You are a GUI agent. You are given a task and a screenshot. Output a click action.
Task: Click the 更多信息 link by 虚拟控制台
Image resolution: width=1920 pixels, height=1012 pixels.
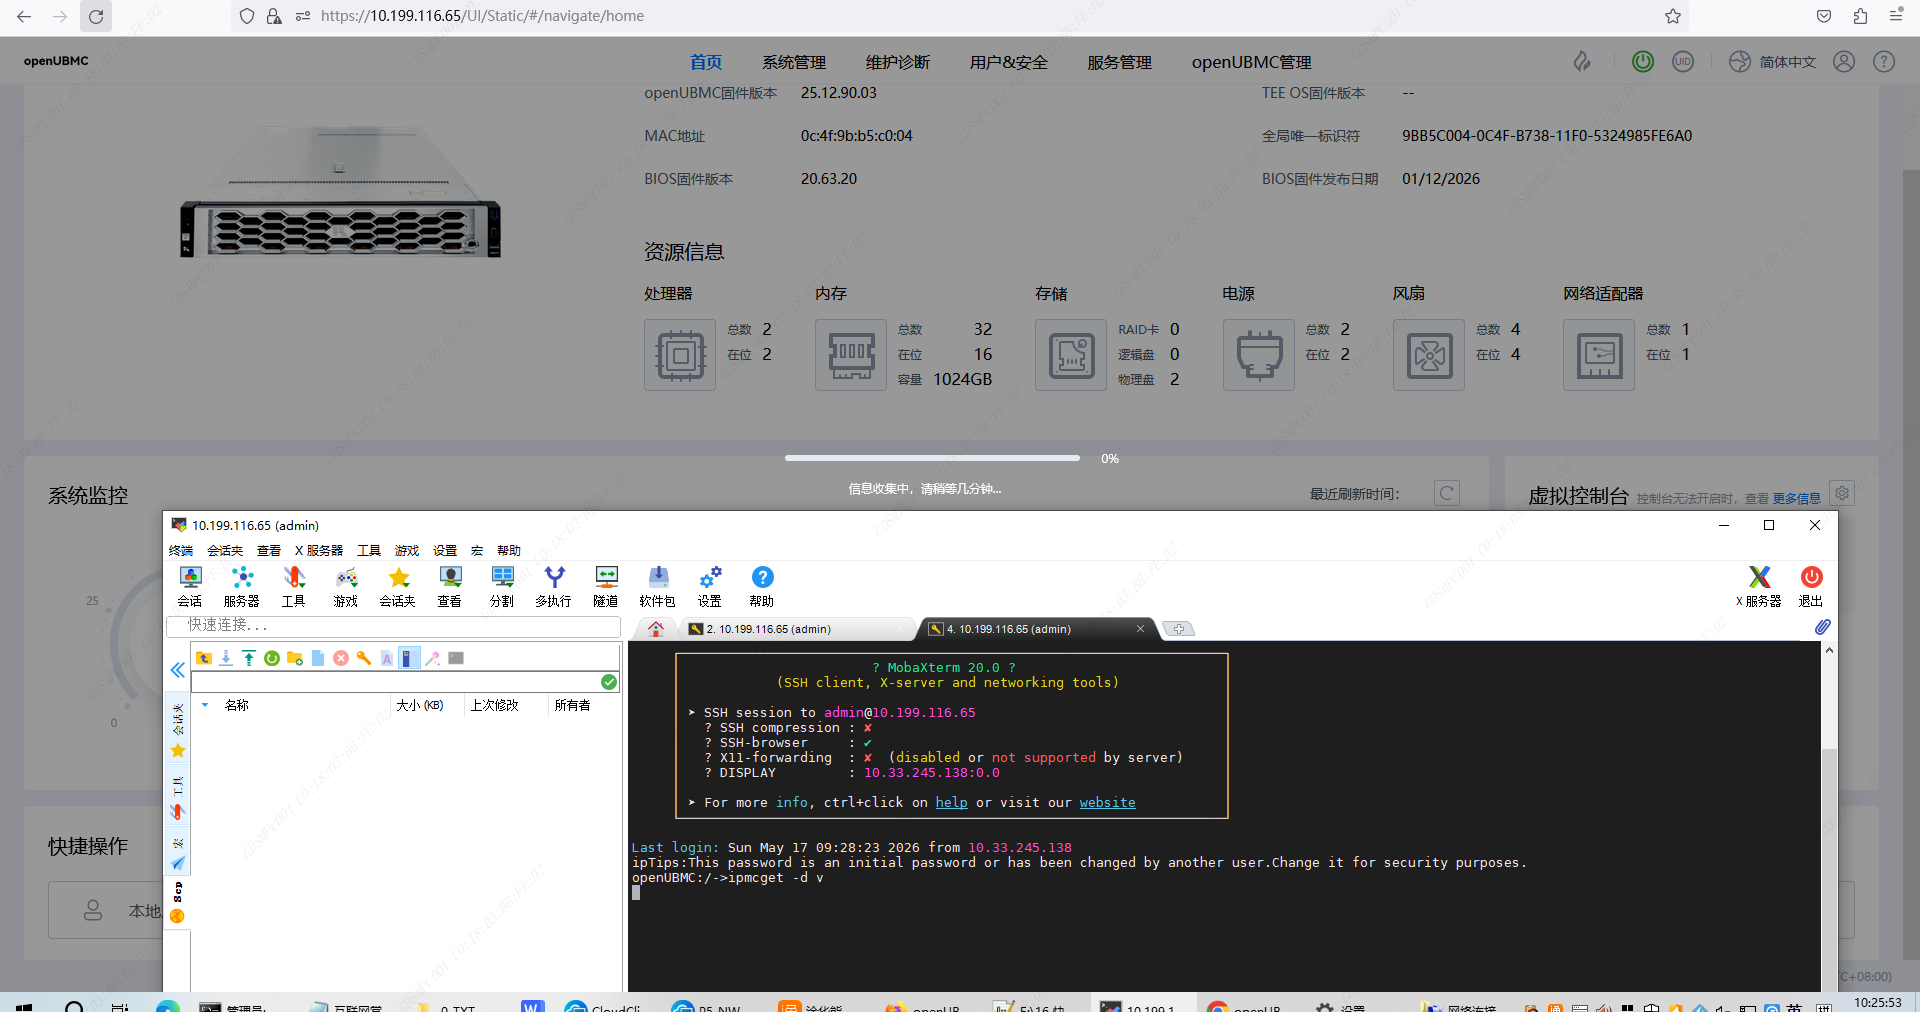1796,498
